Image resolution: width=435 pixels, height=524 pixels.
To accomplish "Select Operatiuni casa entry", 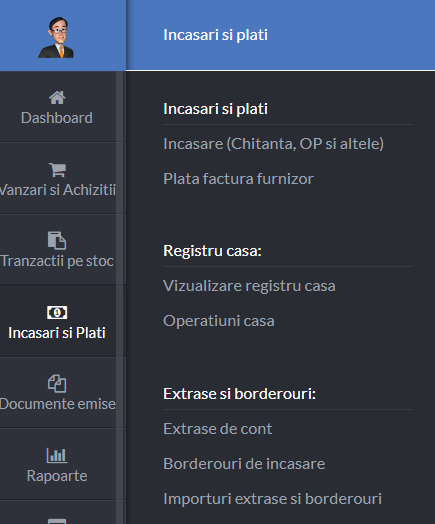I will [x=219, y=321].
